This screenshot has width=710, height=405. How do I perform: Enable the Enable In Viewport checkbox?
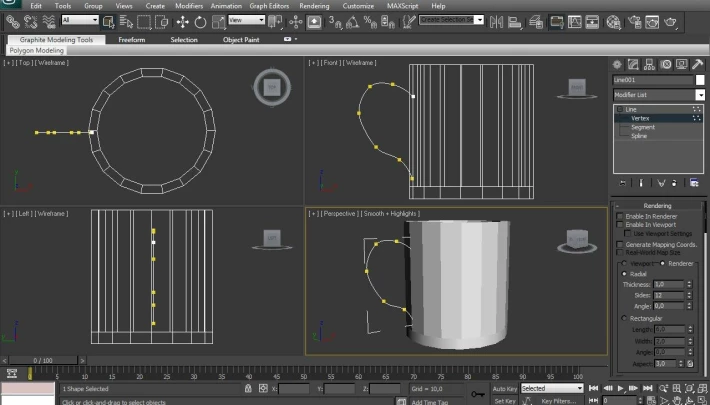pyautogui.click(x=620, y=224)
